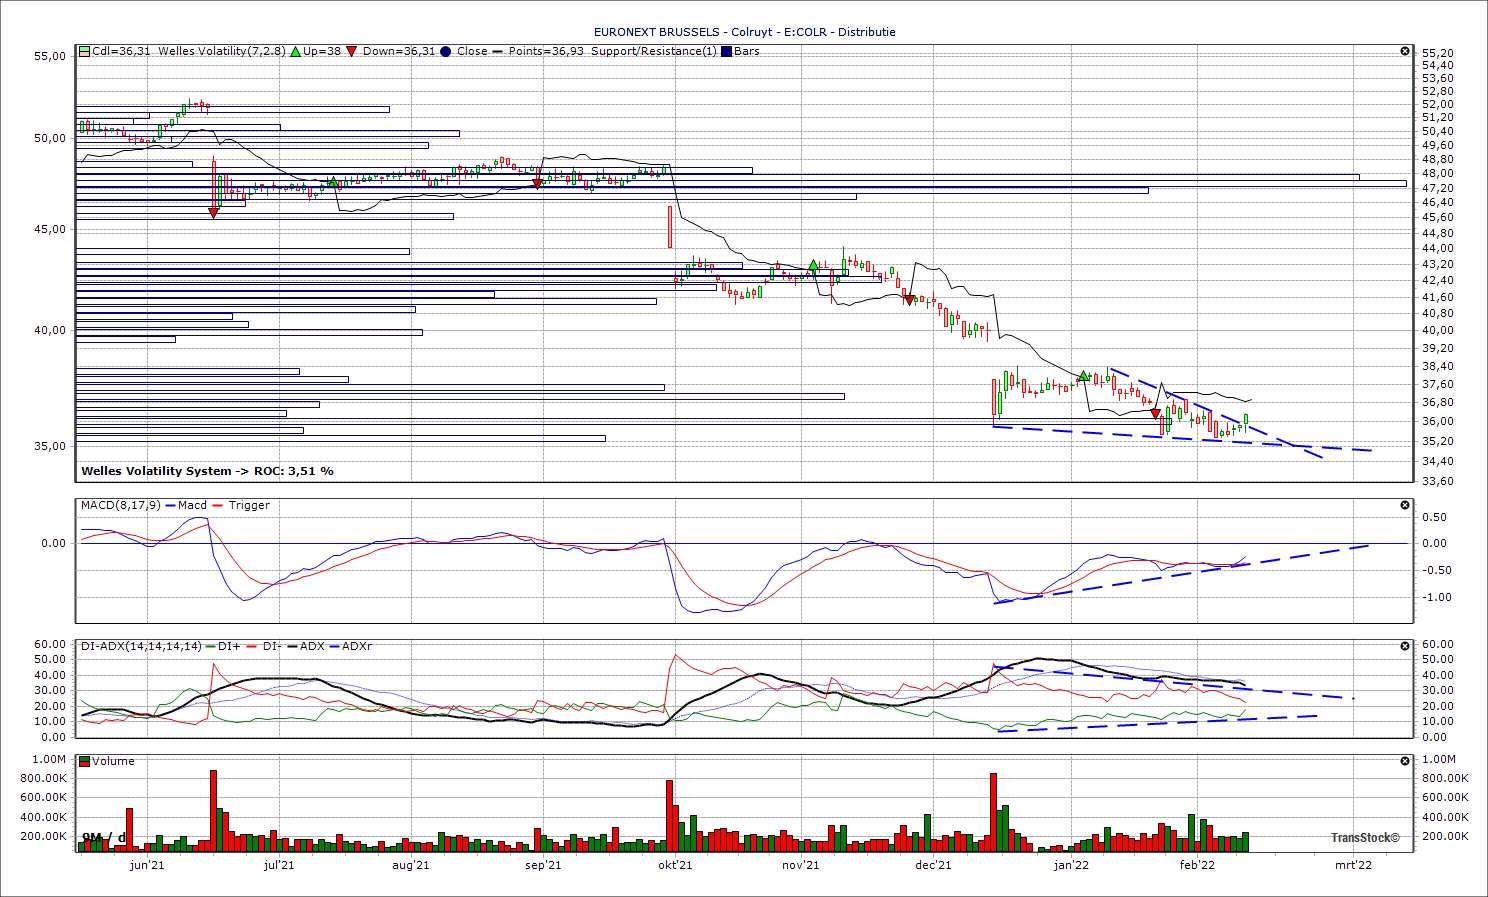Close the DI-ADX indicator panel
Image resolution: width=1488 pixels, height=897 pixels.
coord(1405,646)
